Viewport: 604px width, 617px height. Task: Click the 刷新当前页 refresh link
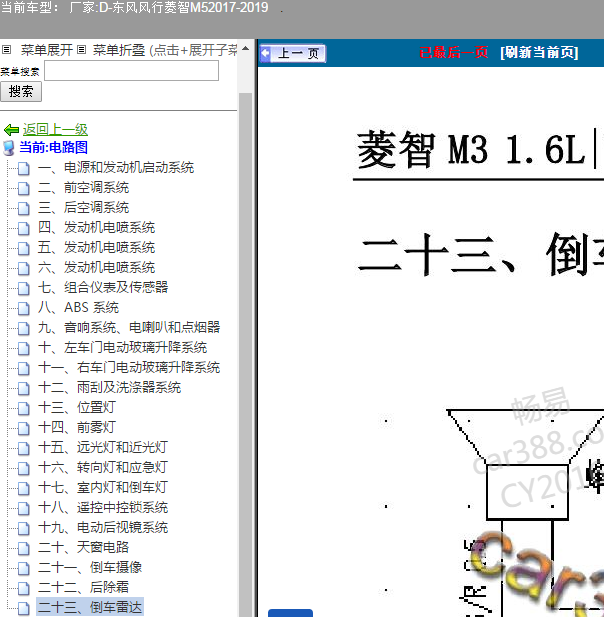tap(539, 52)
